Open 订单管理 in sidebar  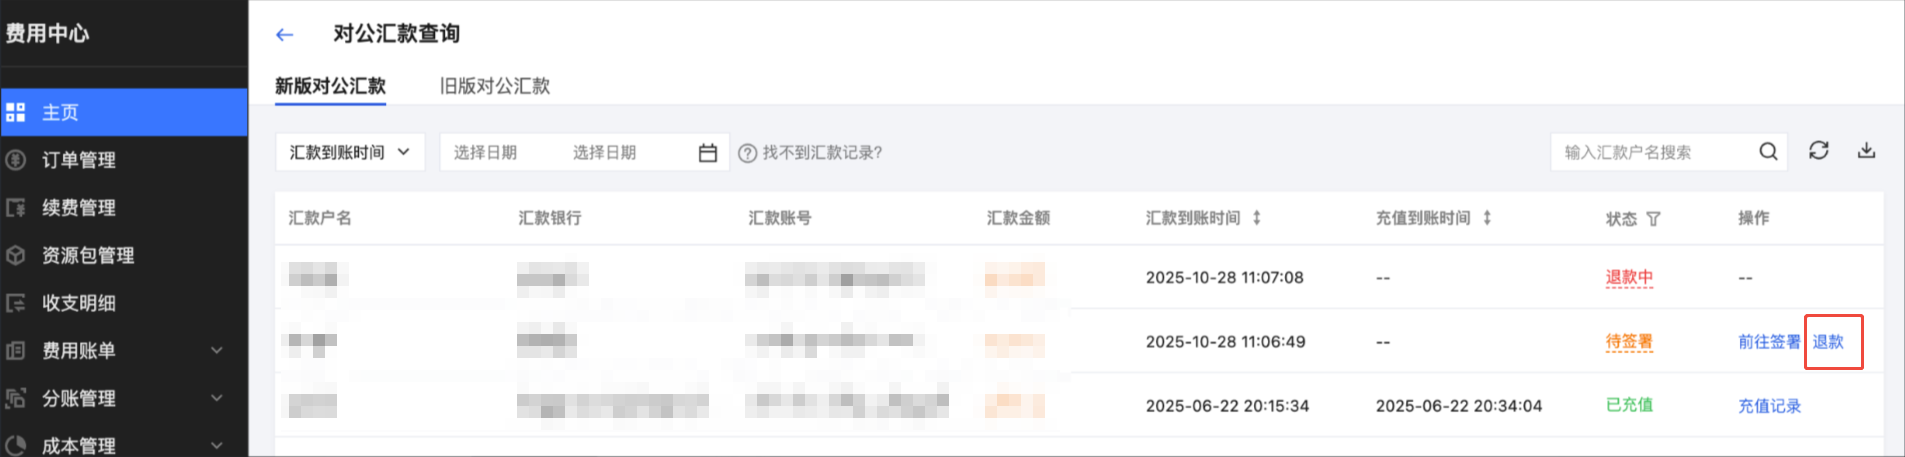(79, 160)
